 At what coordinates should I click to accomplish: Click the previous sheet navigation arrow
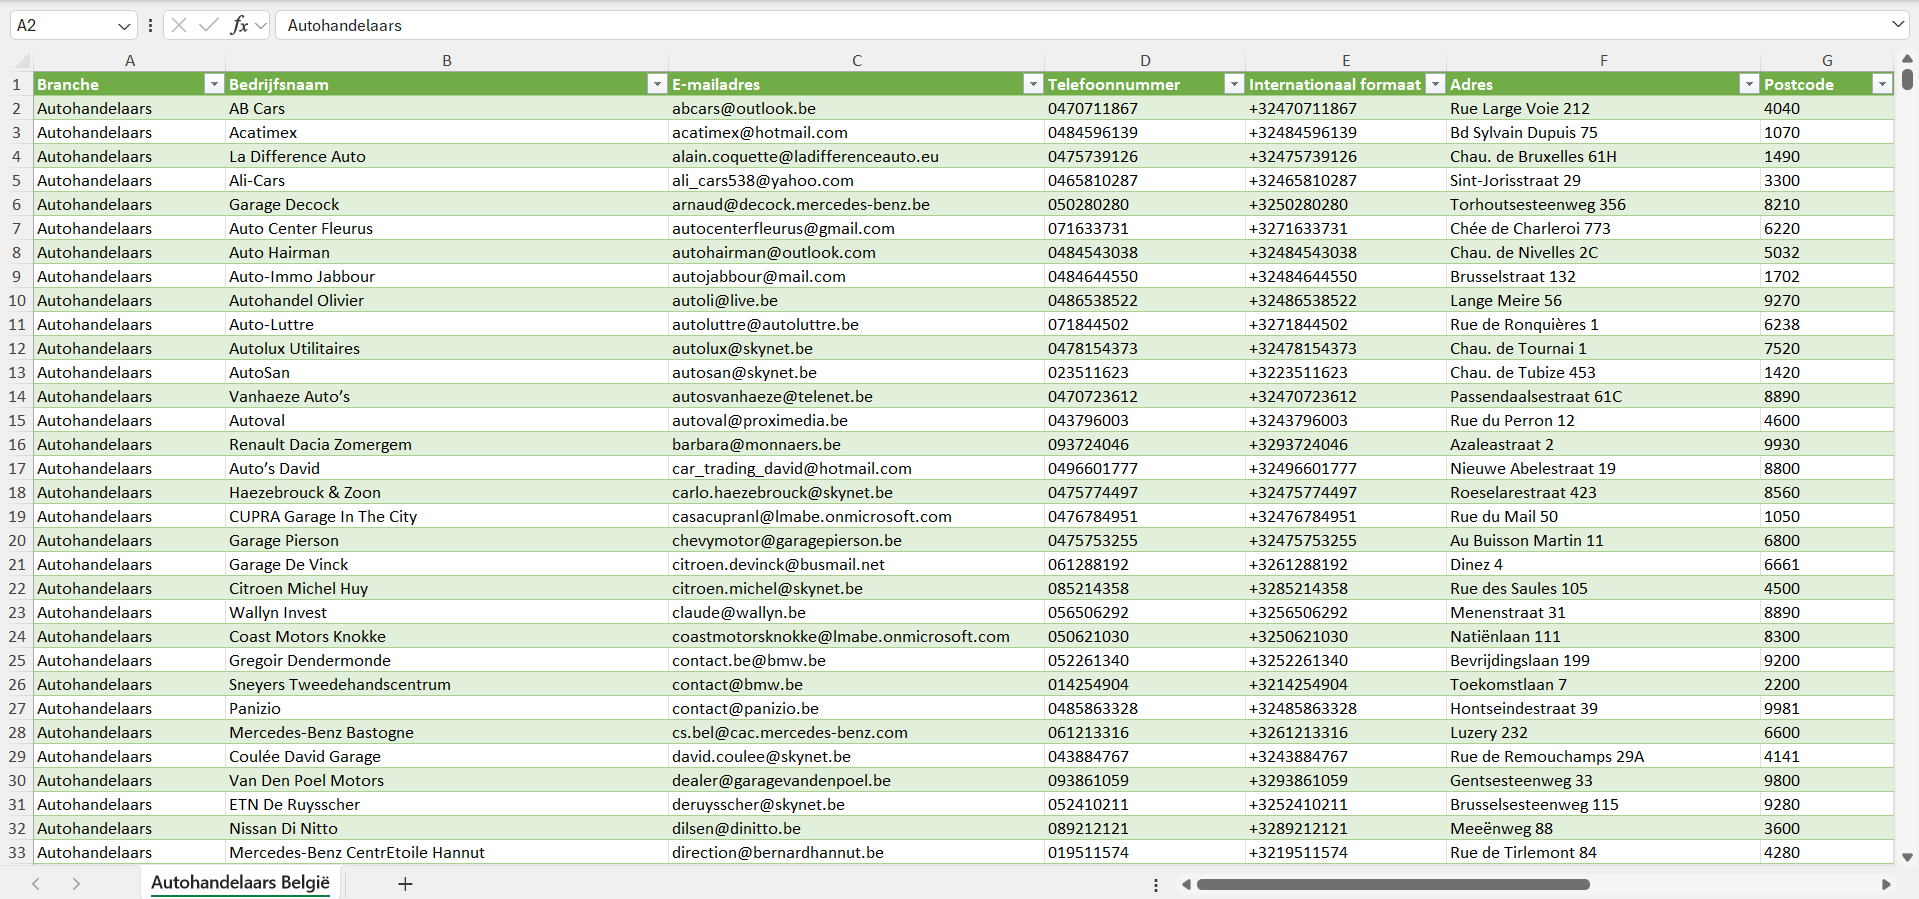pos(36,884)
